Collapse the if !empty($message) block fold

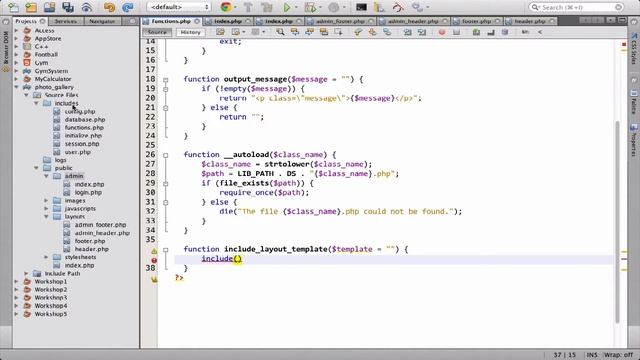(165, 89)
